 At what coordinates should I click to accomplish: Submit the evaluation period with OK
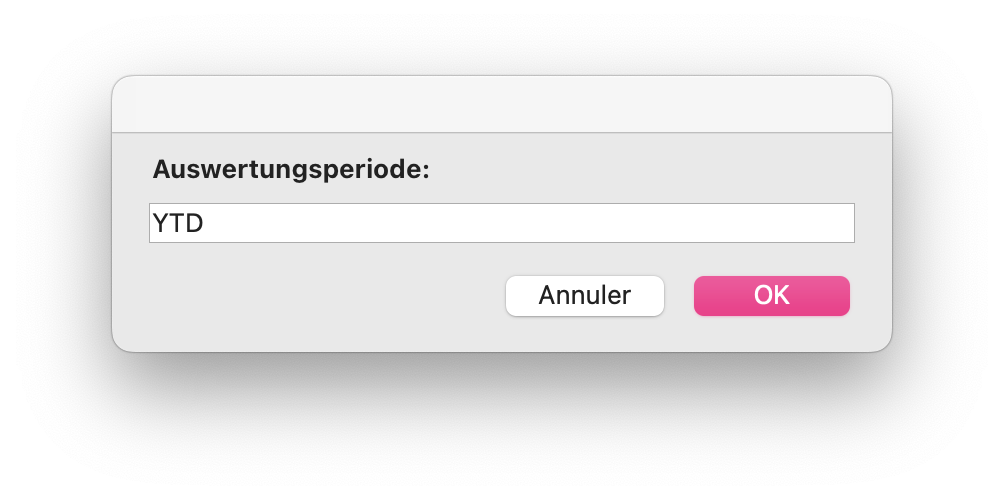772,296
